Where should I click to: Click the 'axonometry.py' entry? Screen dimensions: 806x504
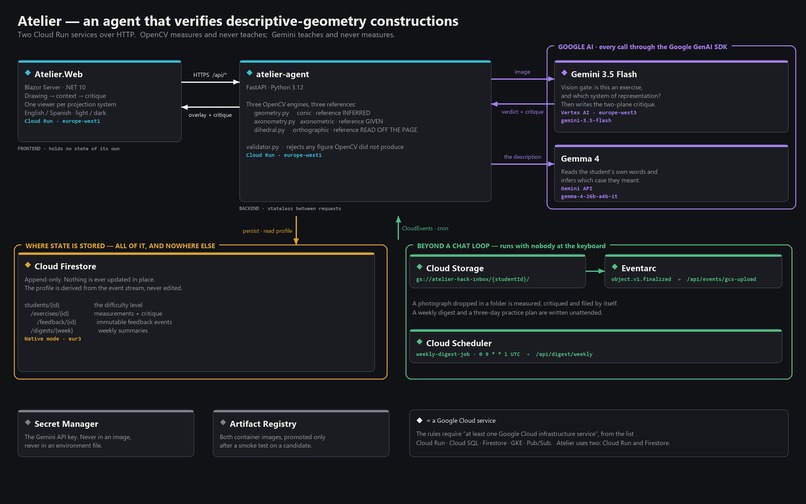[x=274, y=121]
